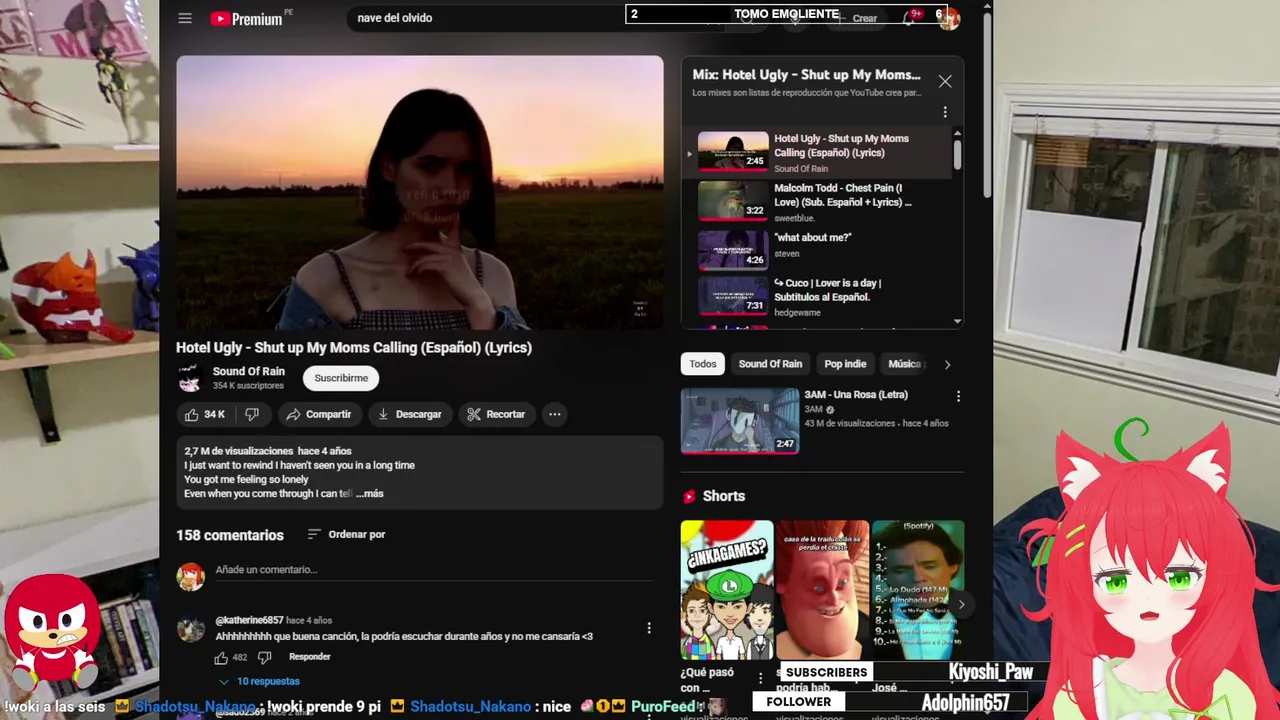Open the YouTube hamburger guide menu
Screen dimensions: 1280x720
(x=185, y=18)
